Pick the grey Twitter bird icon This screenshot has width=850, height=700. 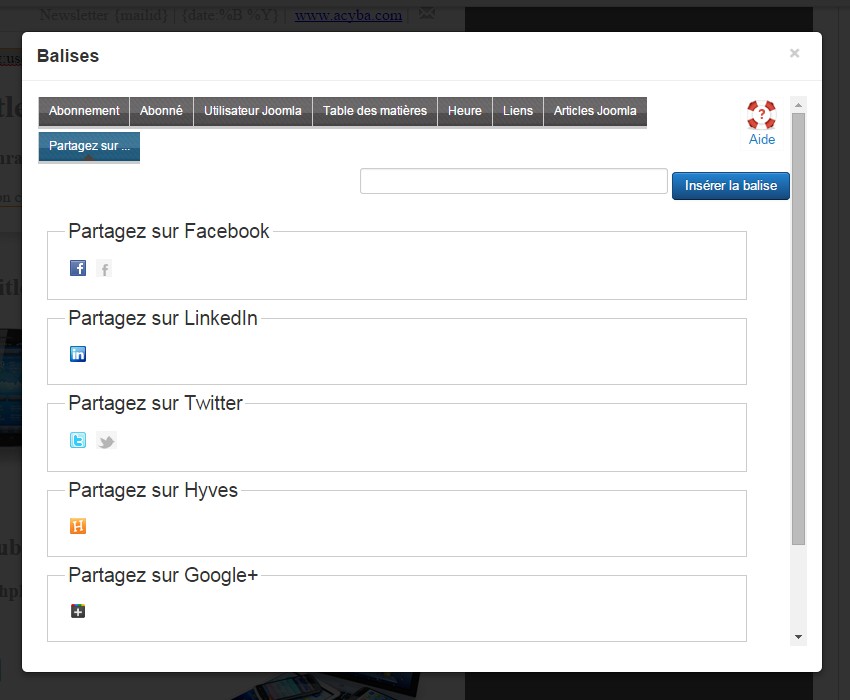[x=106, y=441]
